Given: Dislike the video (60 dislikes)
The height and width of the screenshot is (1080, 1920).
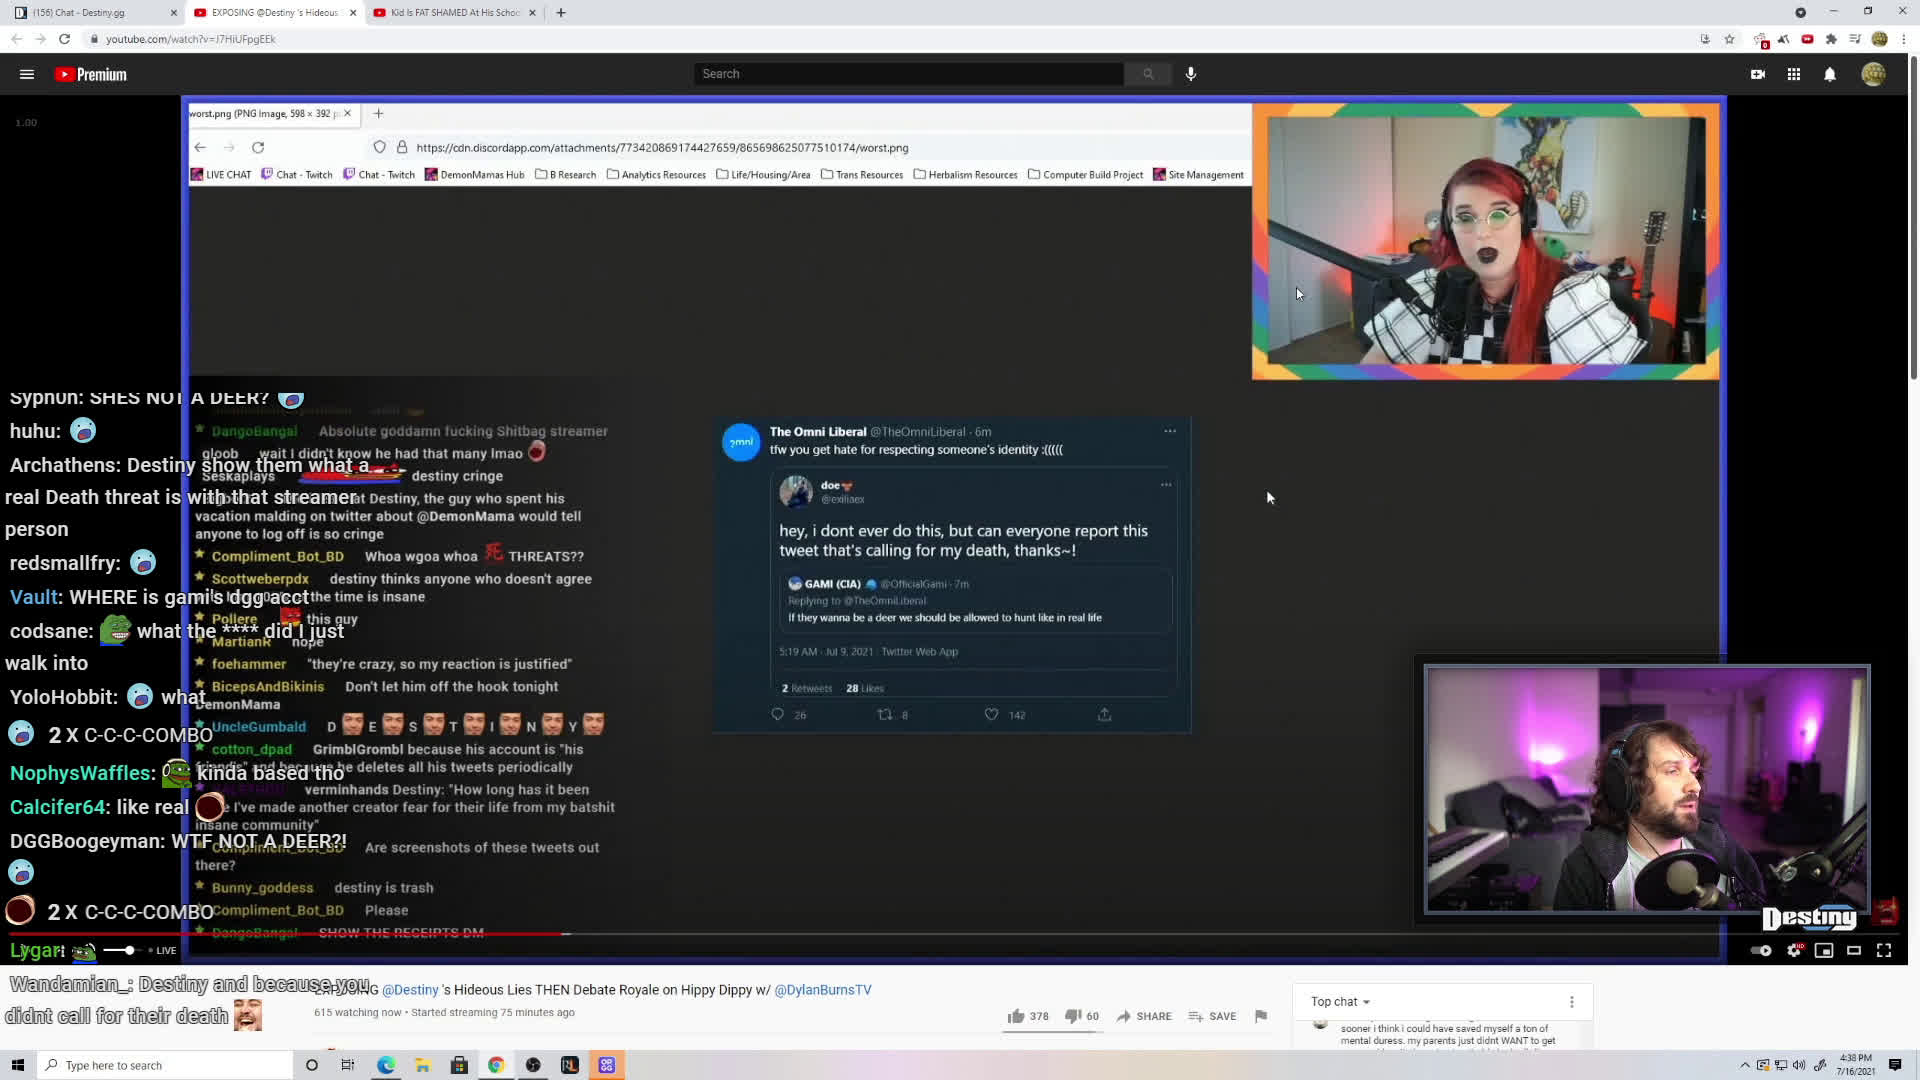Looking at the screenshot, I should (1081, 1016).
